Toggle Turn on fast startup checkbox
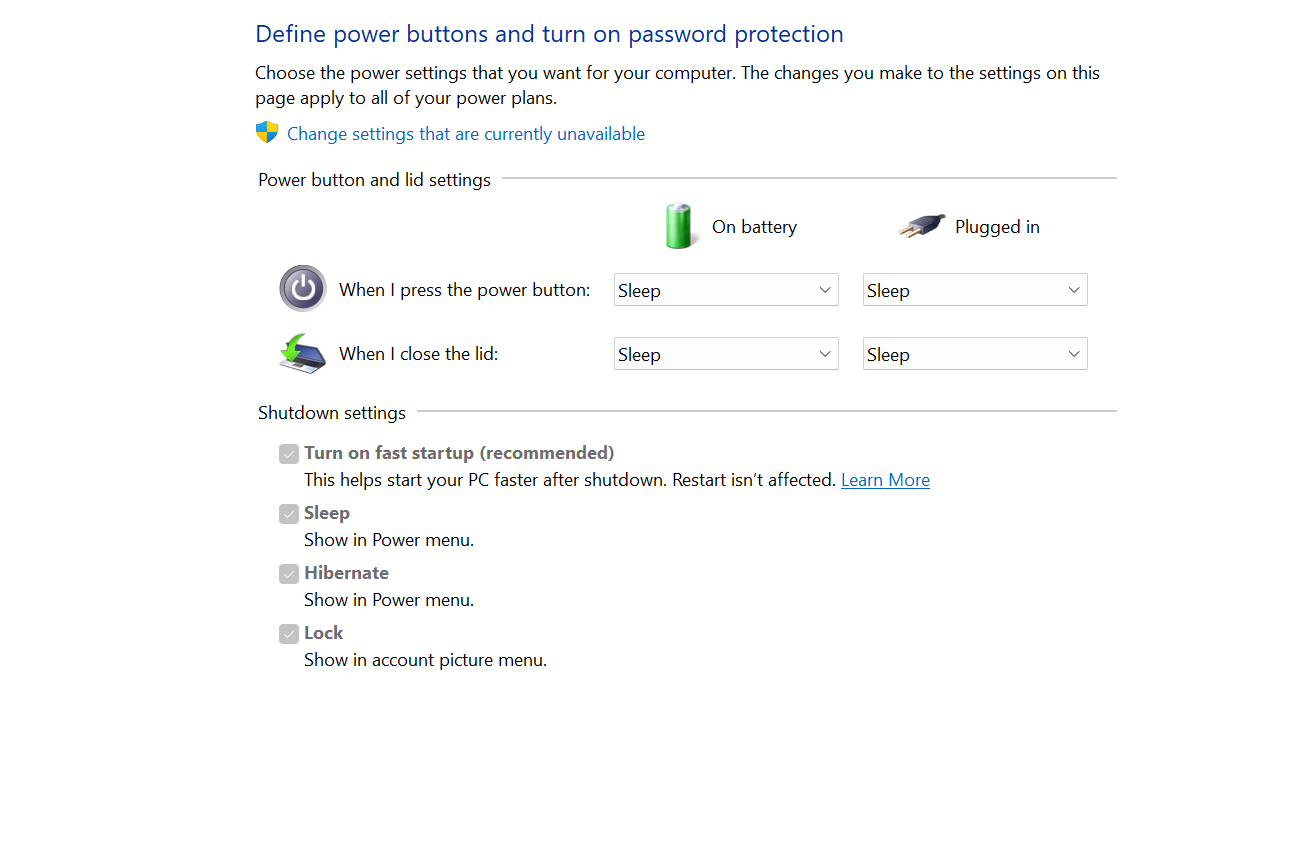This screenshot has height=841, width=1299. click(289, 453)
